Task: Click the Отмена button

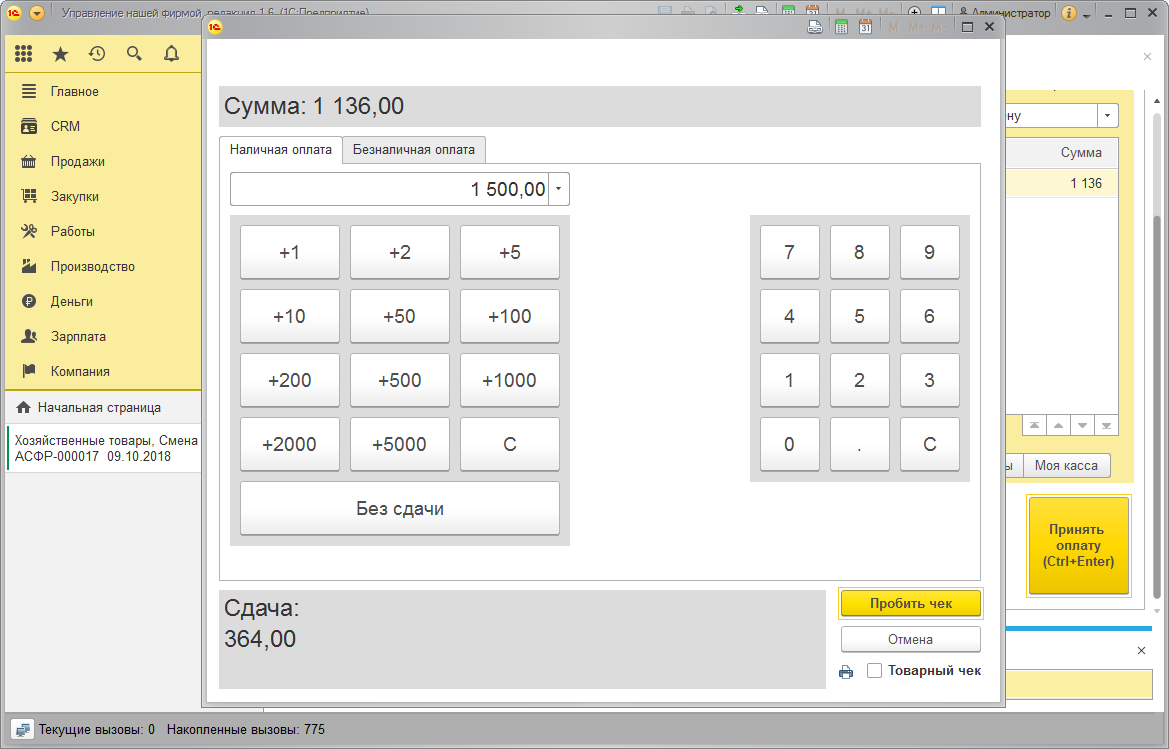Action: click(910, 639)
